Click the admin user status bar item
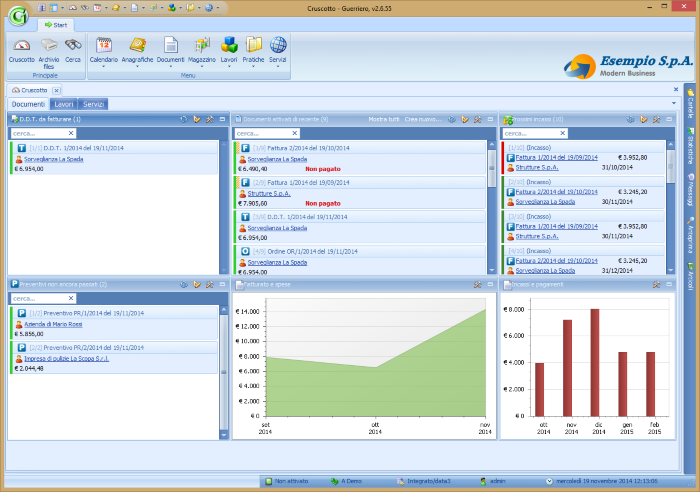This screenshot has width=700, height=492. pyautogui.click(x=493, y=481)
